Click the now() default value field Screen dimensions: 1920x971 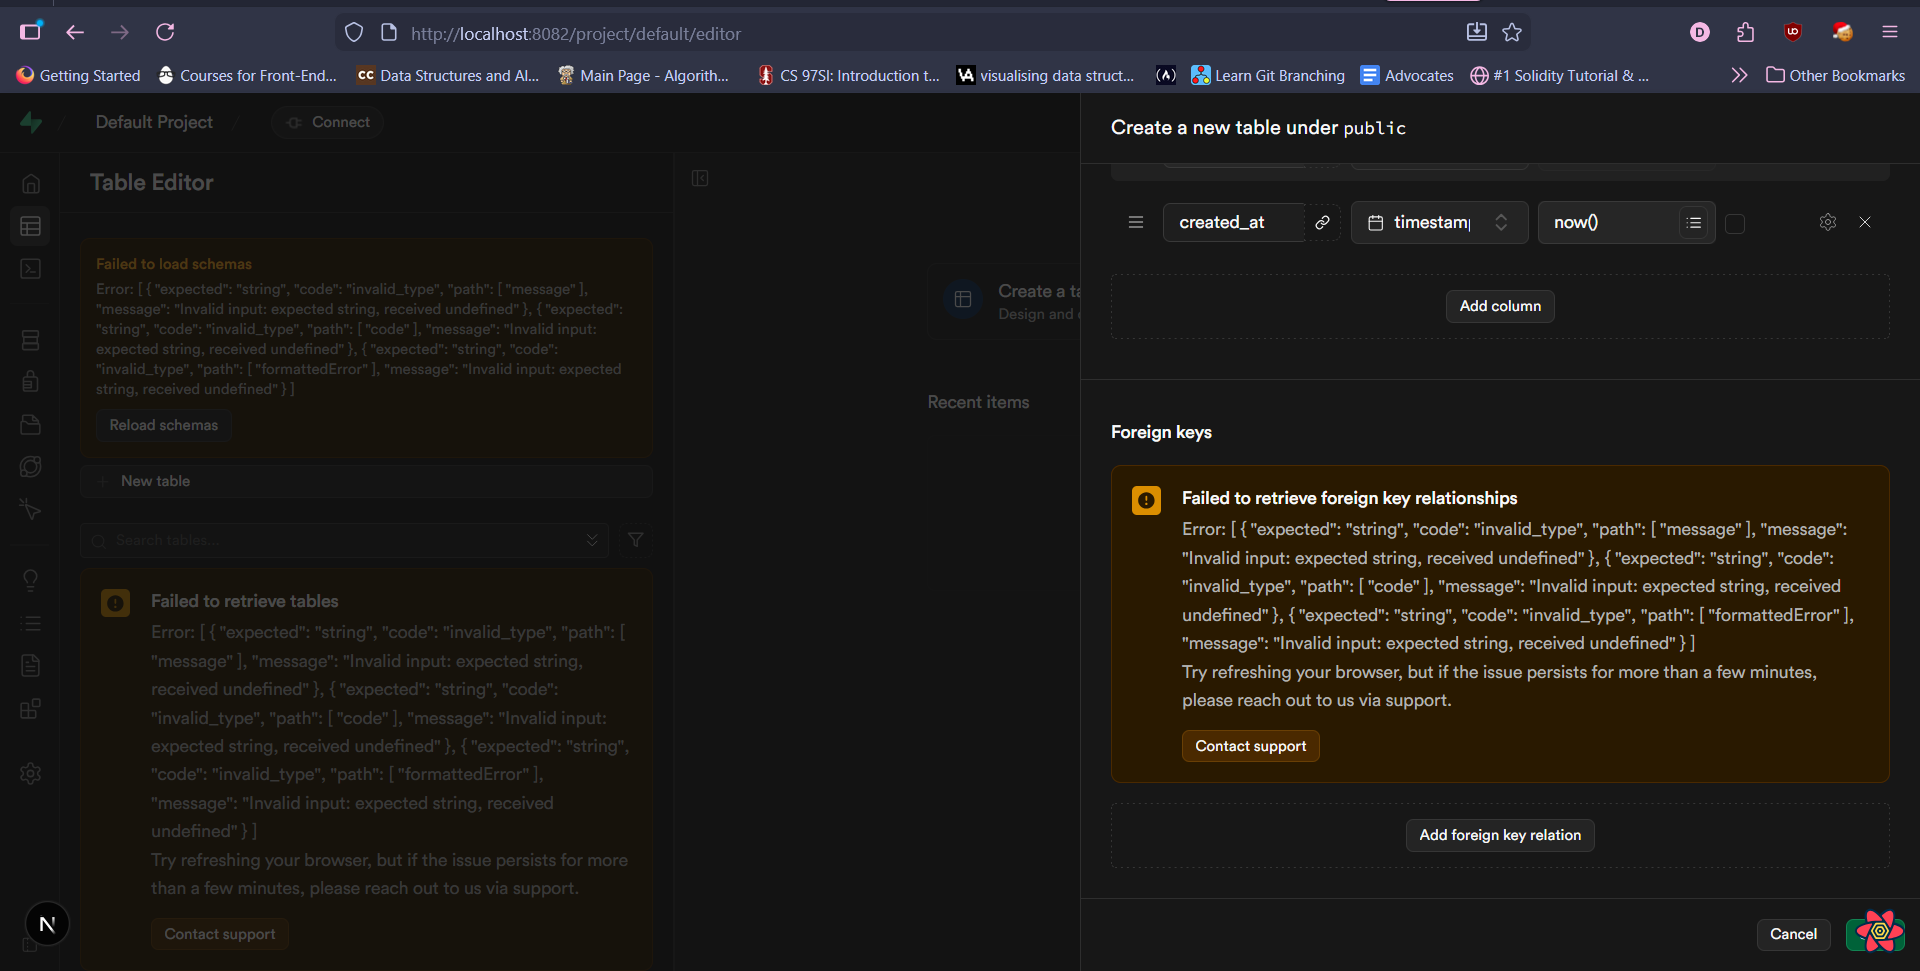tap(1608, 222)
